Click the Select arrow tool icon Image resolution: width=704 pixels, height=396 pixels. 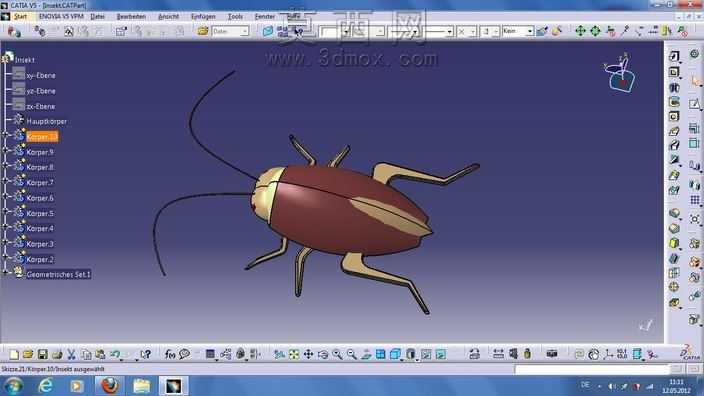coord(695,81)
